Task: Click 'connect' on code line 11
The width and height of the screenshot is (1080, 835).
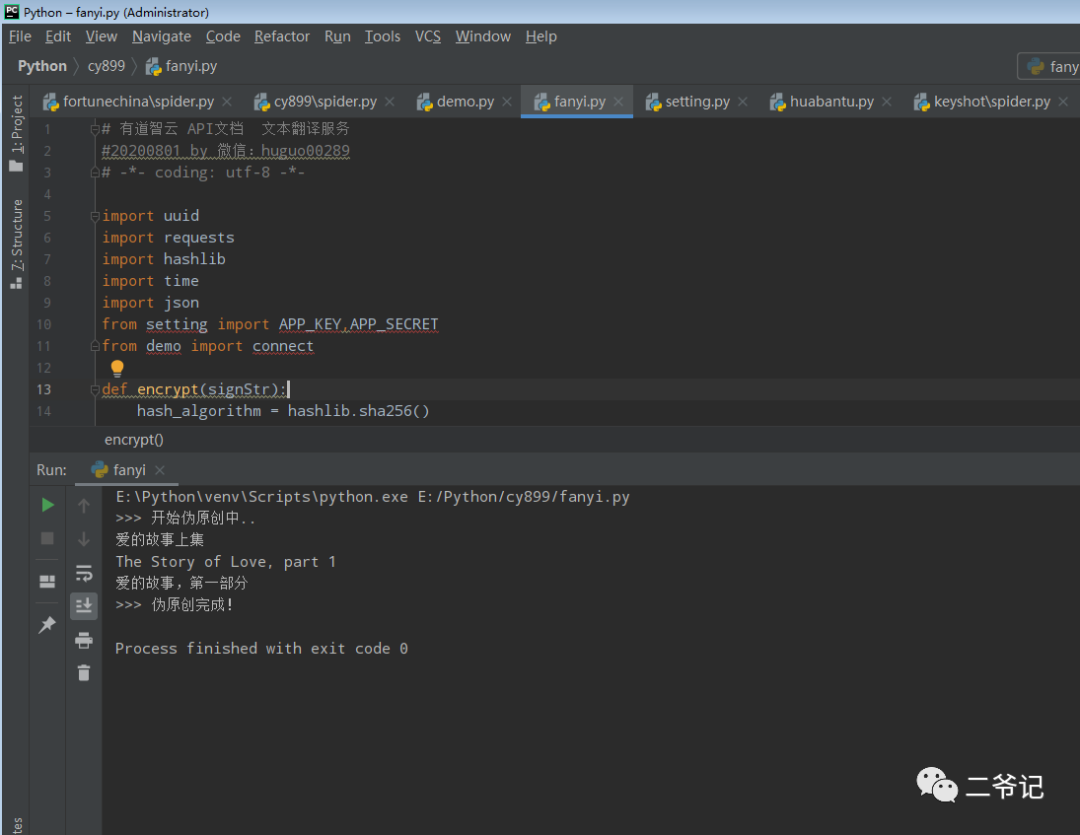Action: (x=282, y=346)
